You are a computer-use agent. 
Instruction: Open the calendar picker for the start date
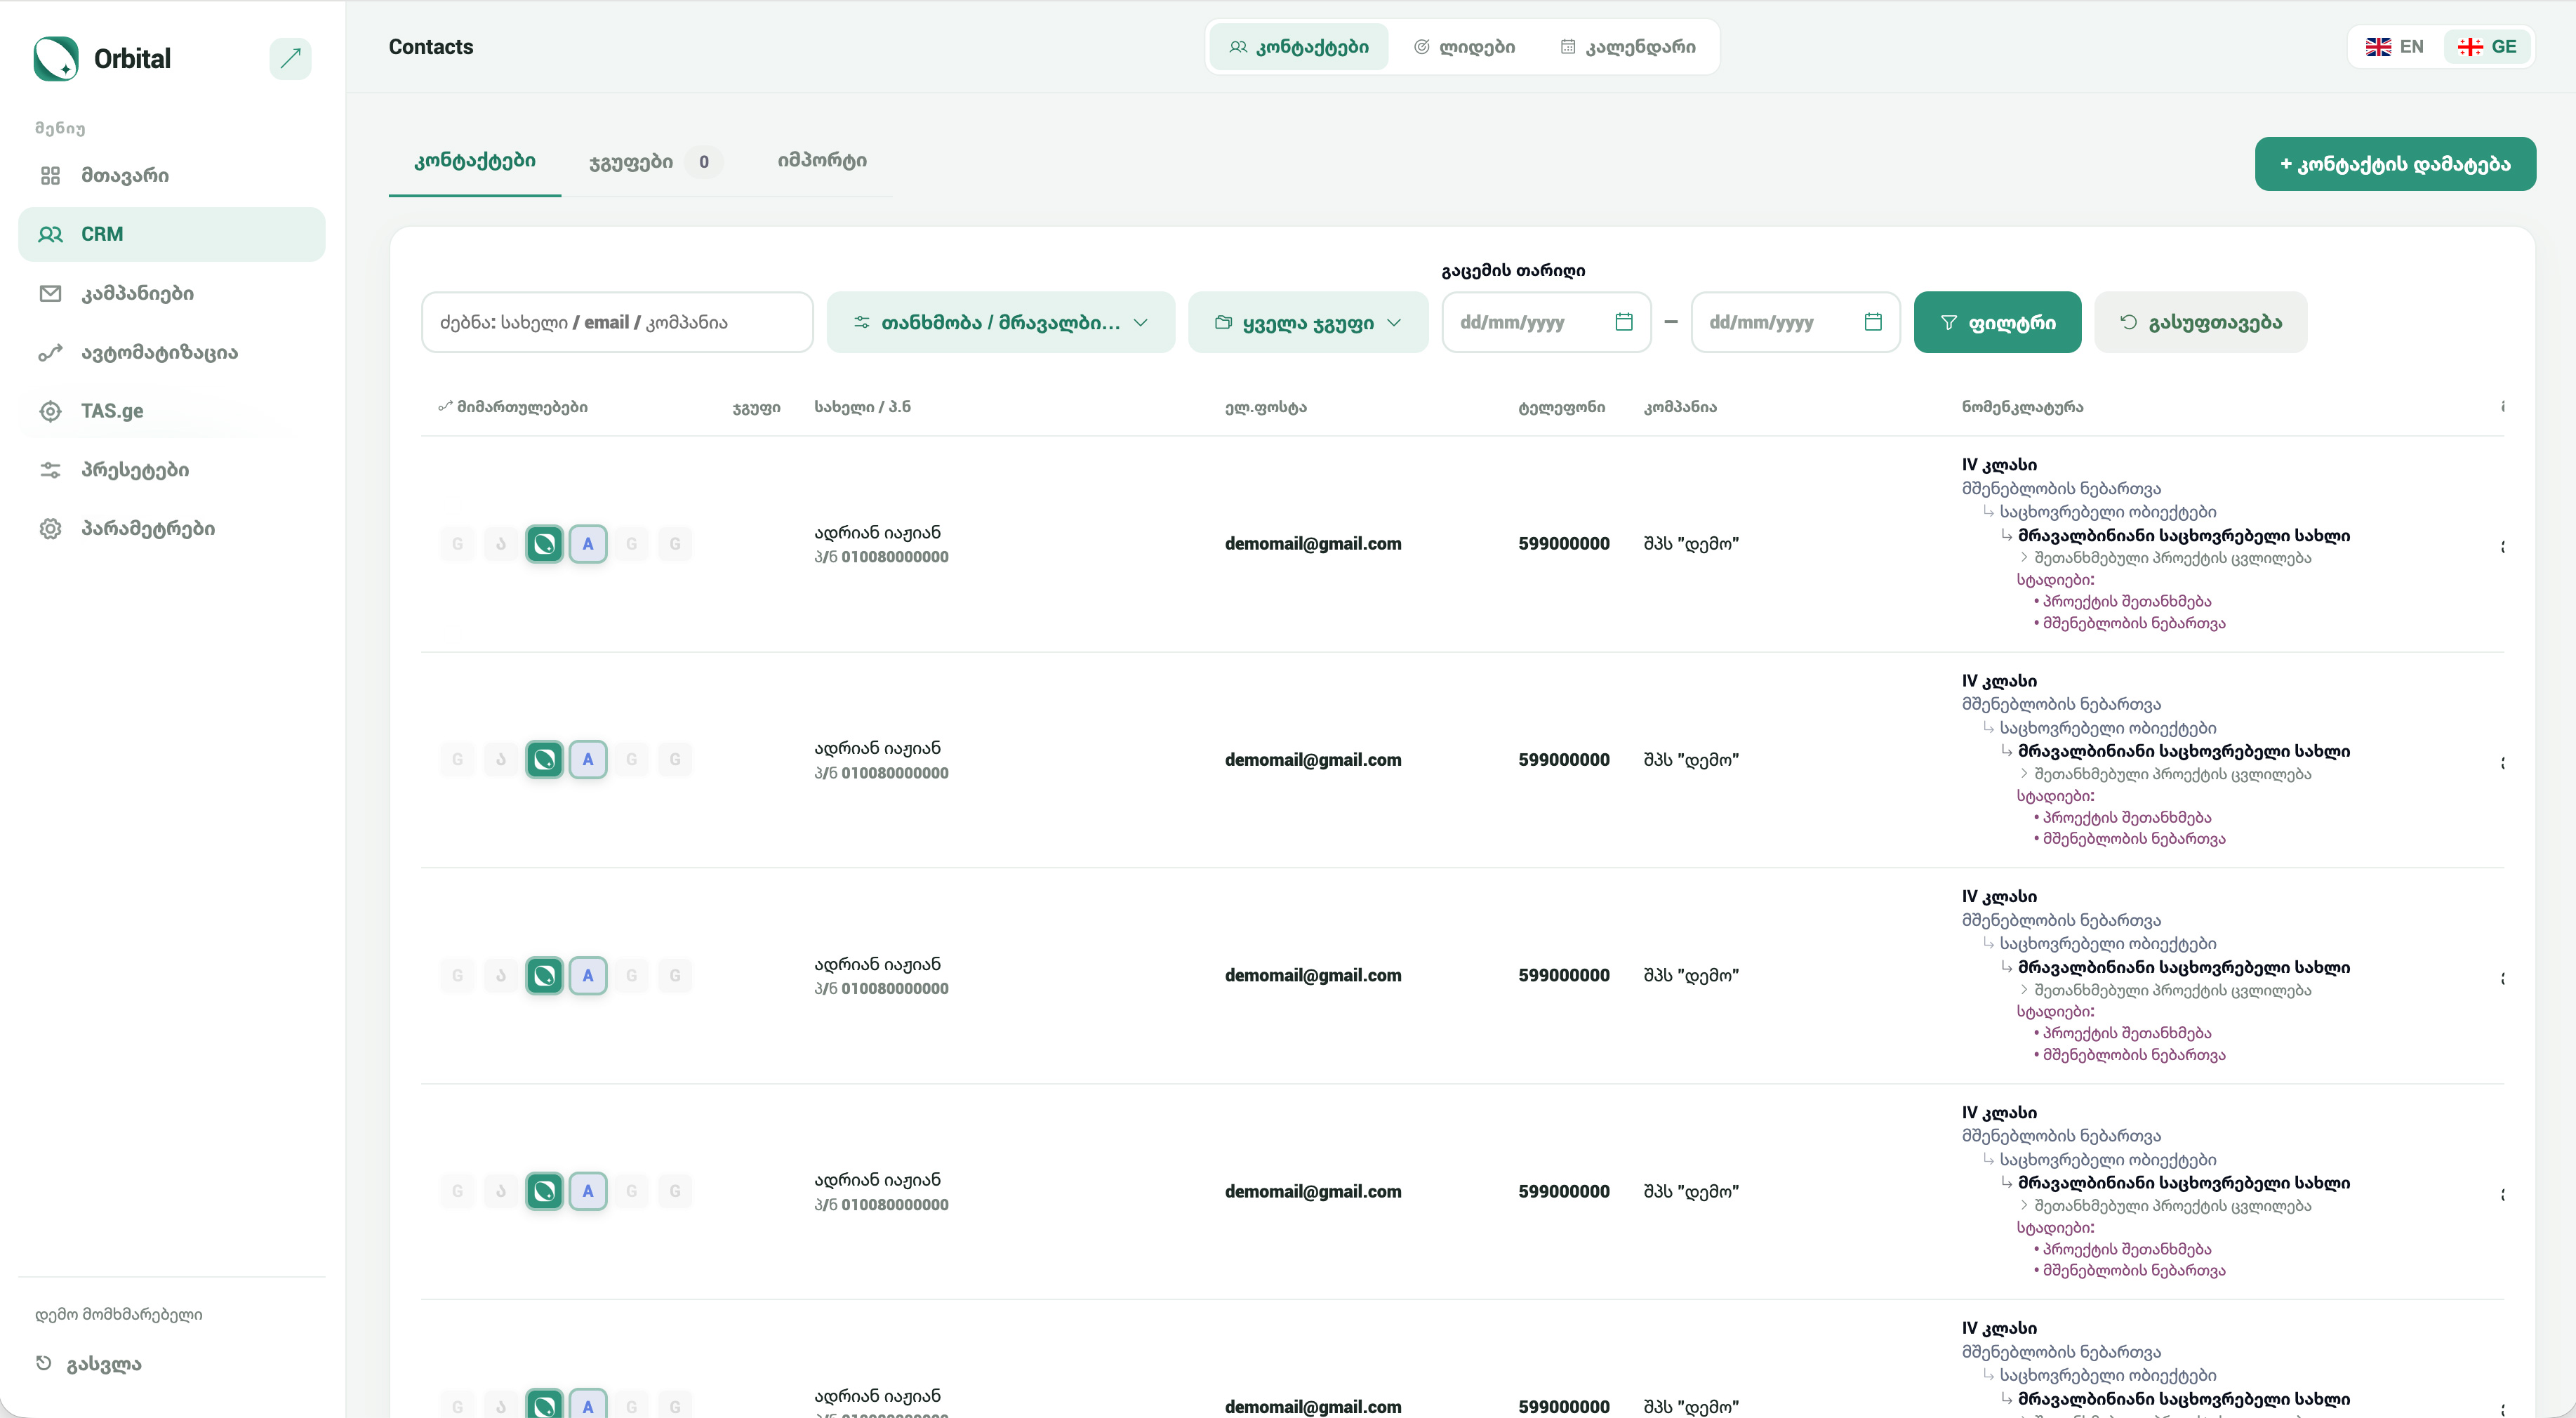(1624, 322)
